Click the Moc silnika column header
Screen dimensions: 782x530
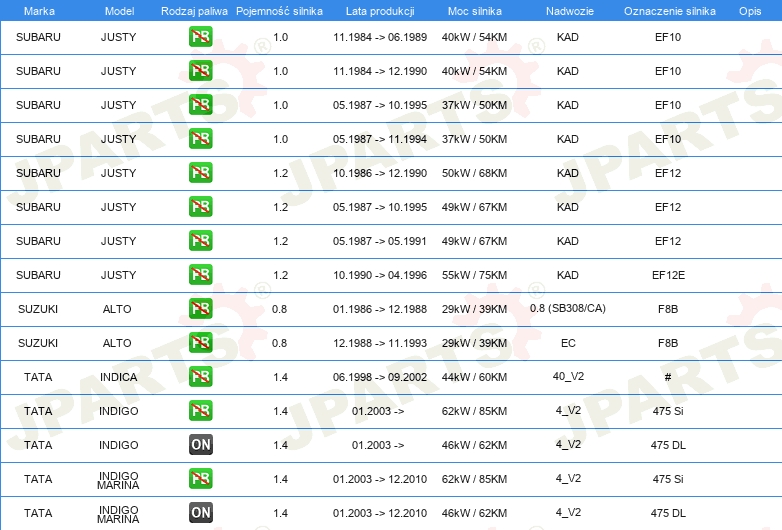(x=475, y=11)
